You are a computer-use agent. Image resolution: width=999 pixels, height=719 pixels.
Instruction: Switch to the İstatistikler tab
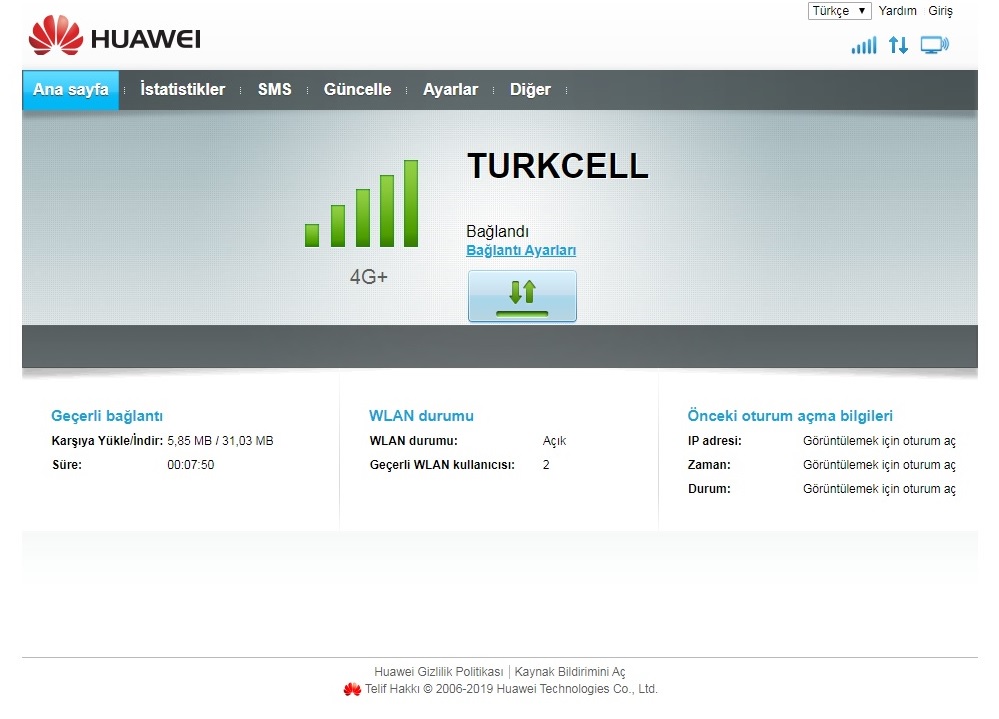click(182, 89)
